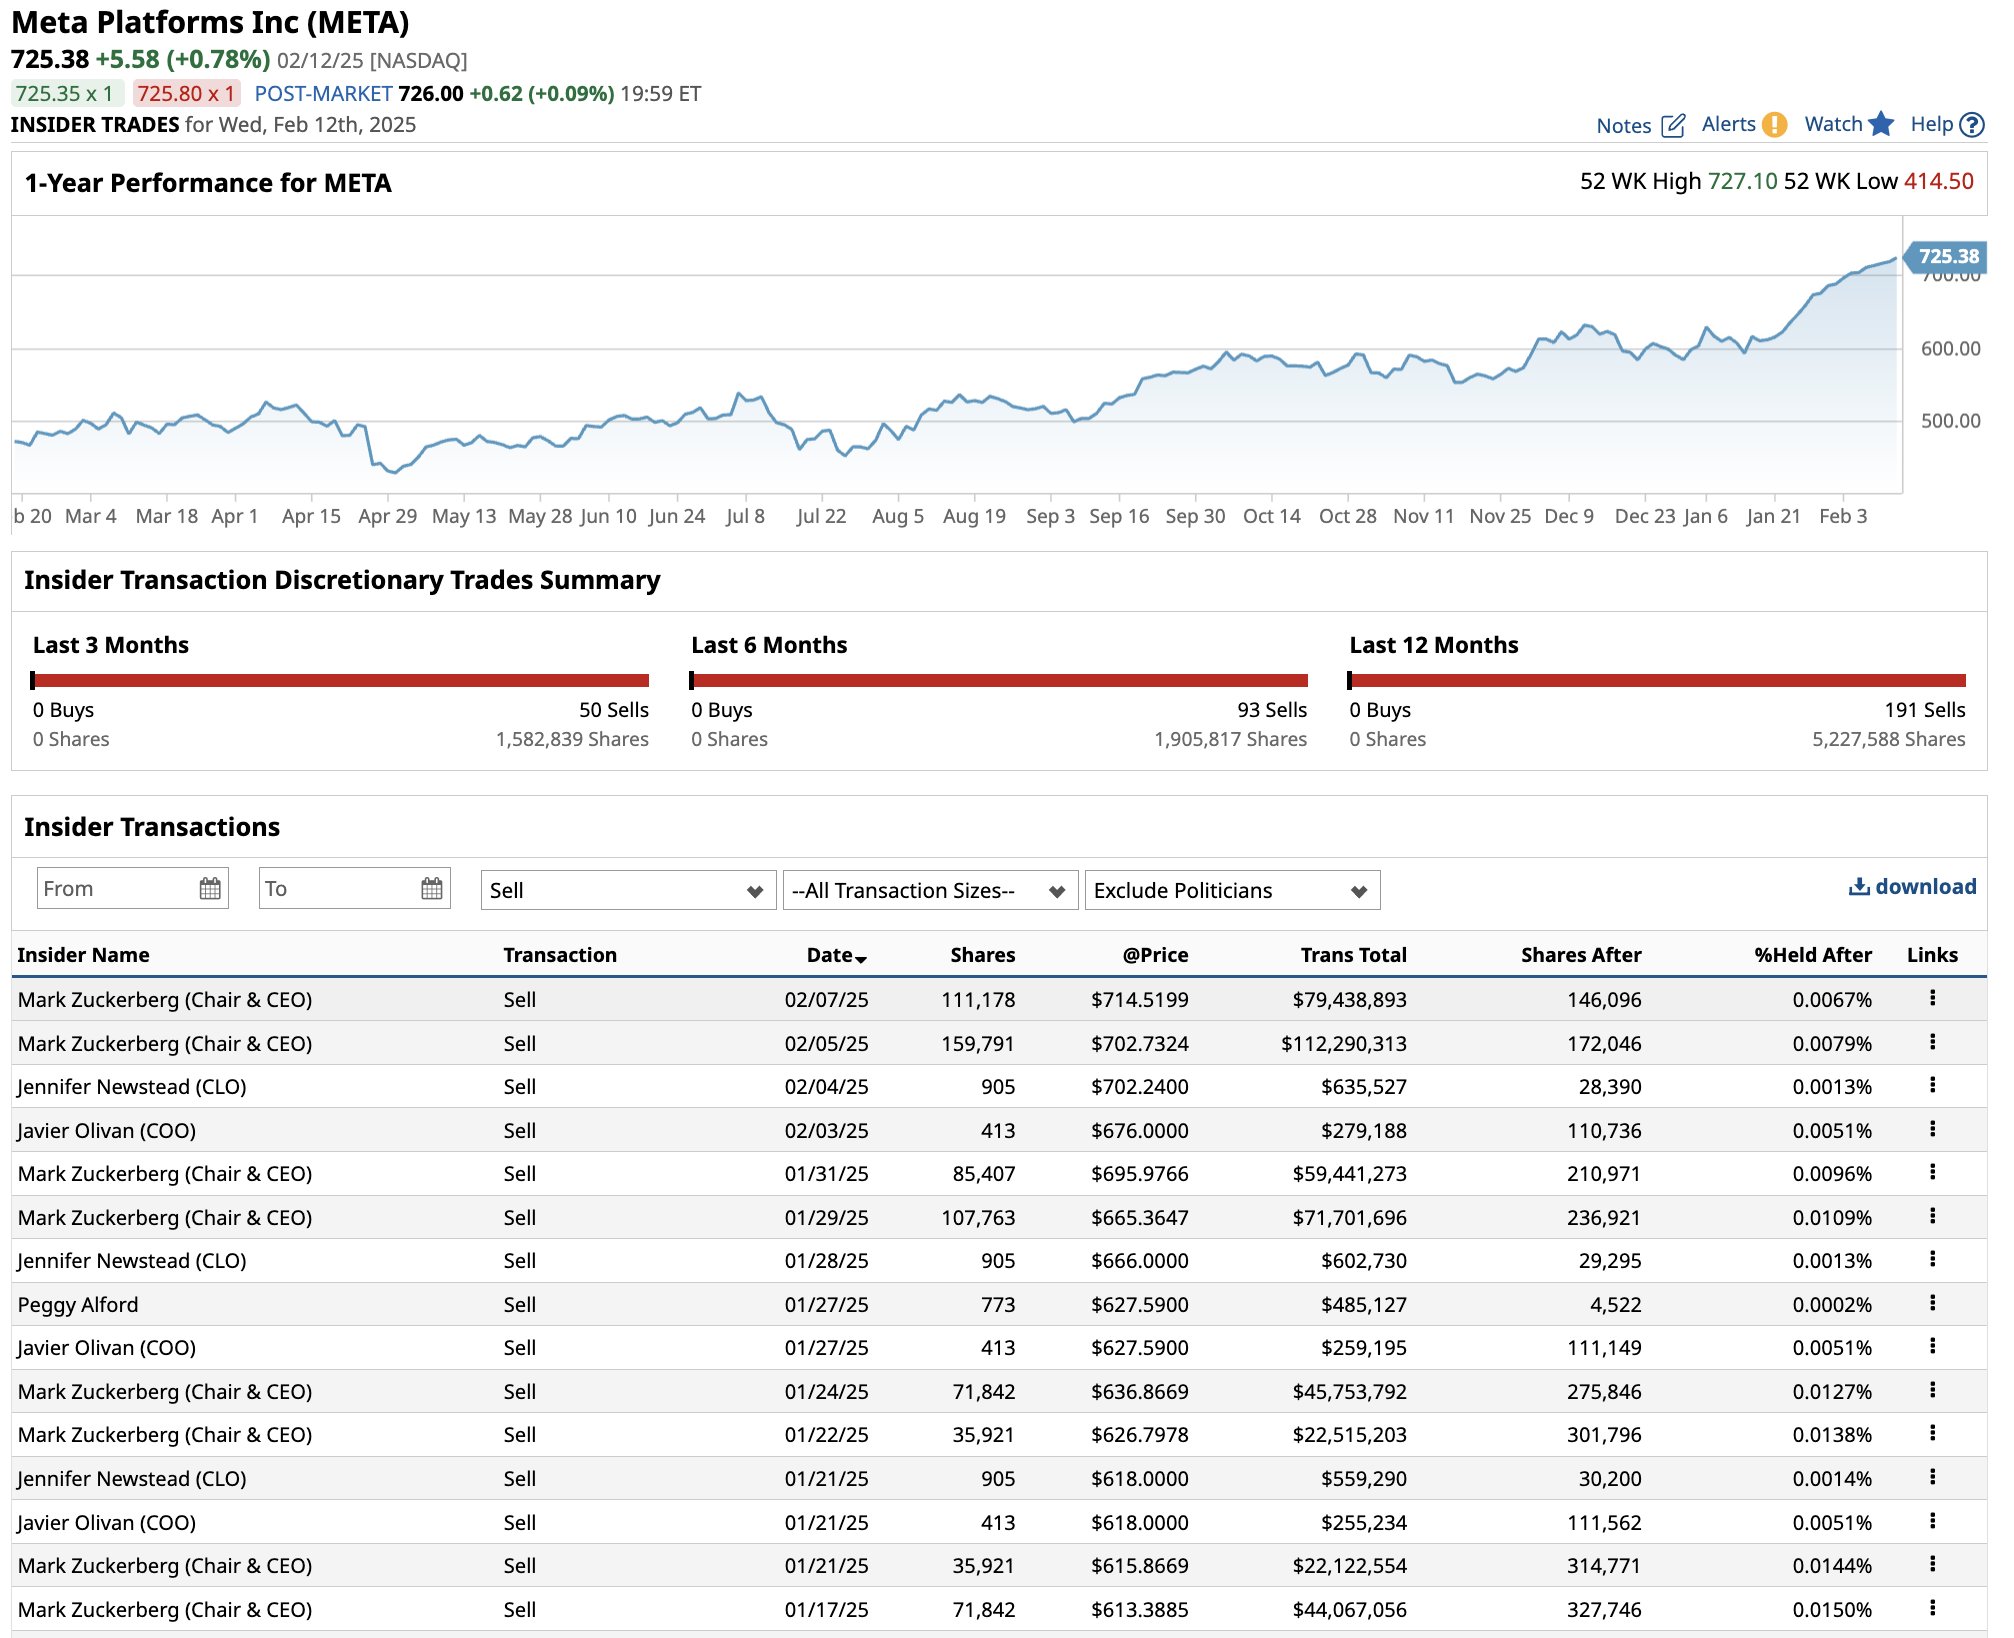This screenshot has height=1638, width=2014.
Task: Sort by Trans Total column header
Action: (x=1353, y=955)
